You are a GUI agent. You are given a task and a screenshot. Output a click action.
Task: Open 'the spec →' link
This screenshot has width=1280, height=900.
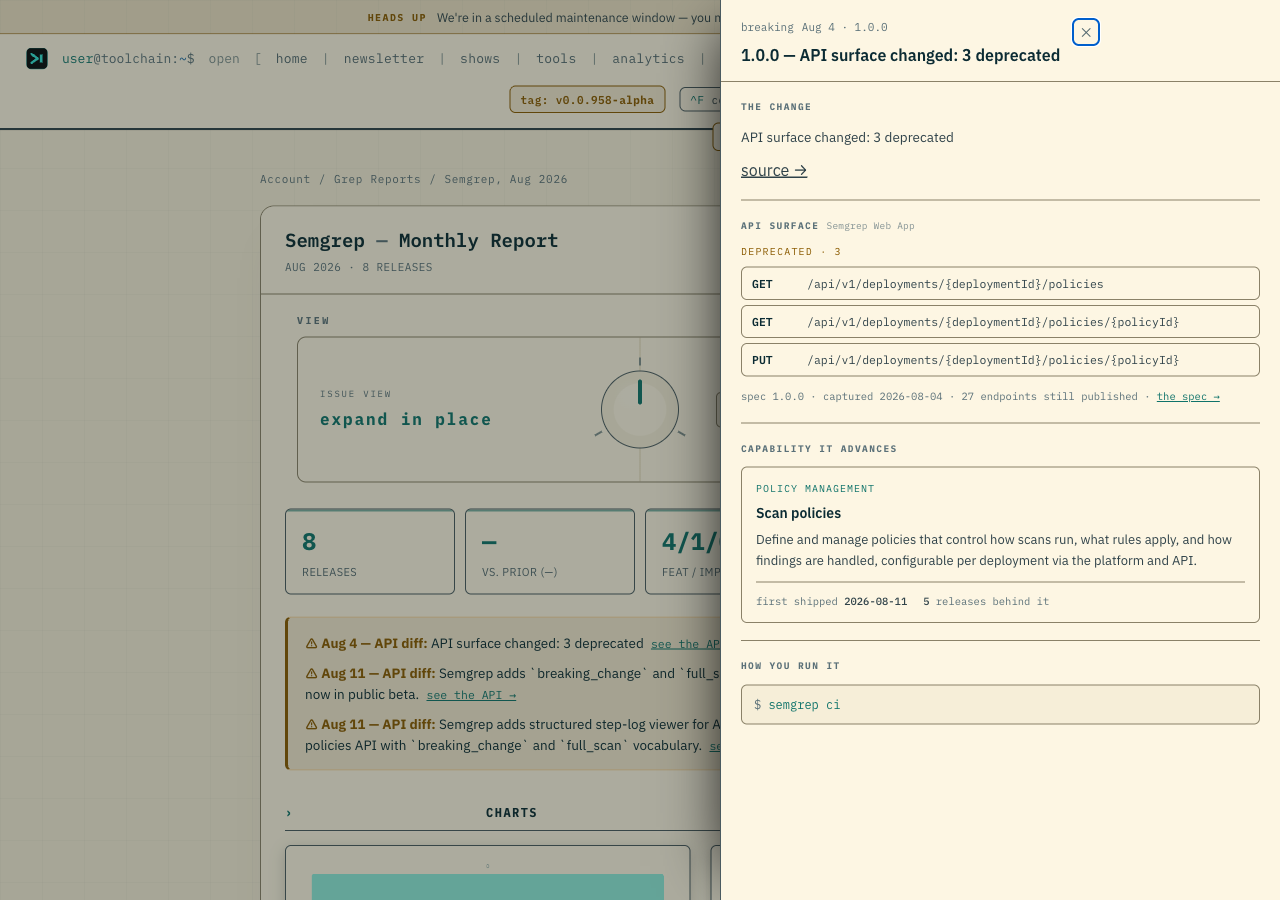(x=1188, y=396)
